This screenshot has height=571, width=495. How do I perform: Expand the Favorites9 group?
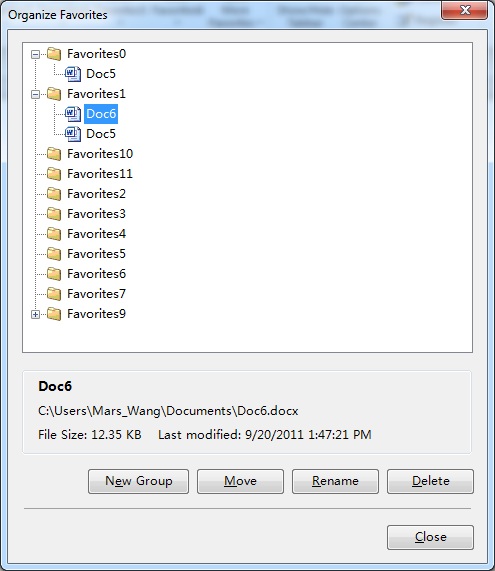coord(35,315)
